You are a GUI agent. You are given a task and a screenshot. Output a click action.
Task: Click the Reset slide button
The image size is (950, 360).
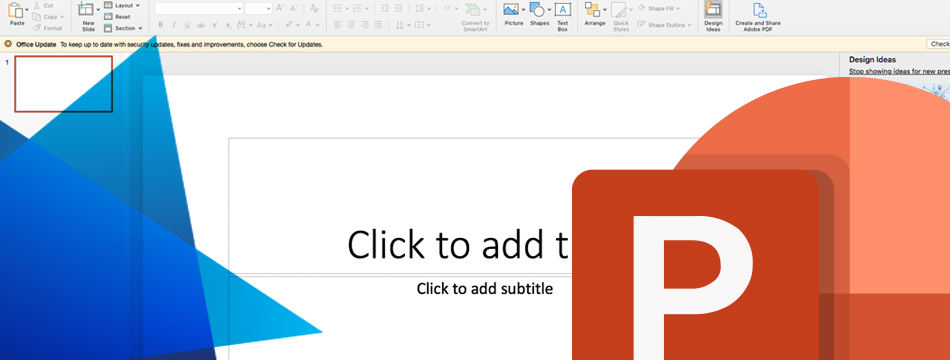click(x=117, y=17)
